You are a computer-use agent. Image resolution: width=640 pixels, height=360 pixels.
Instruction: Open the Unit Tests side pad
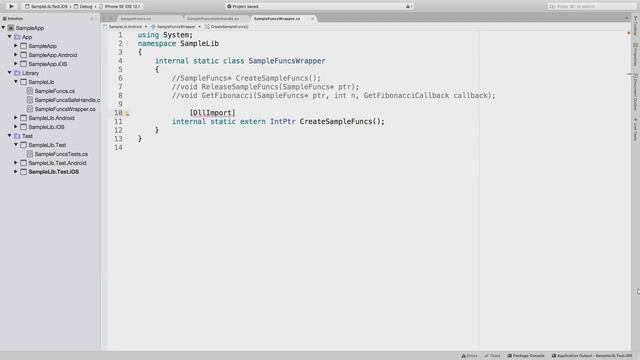pos(636,129)
